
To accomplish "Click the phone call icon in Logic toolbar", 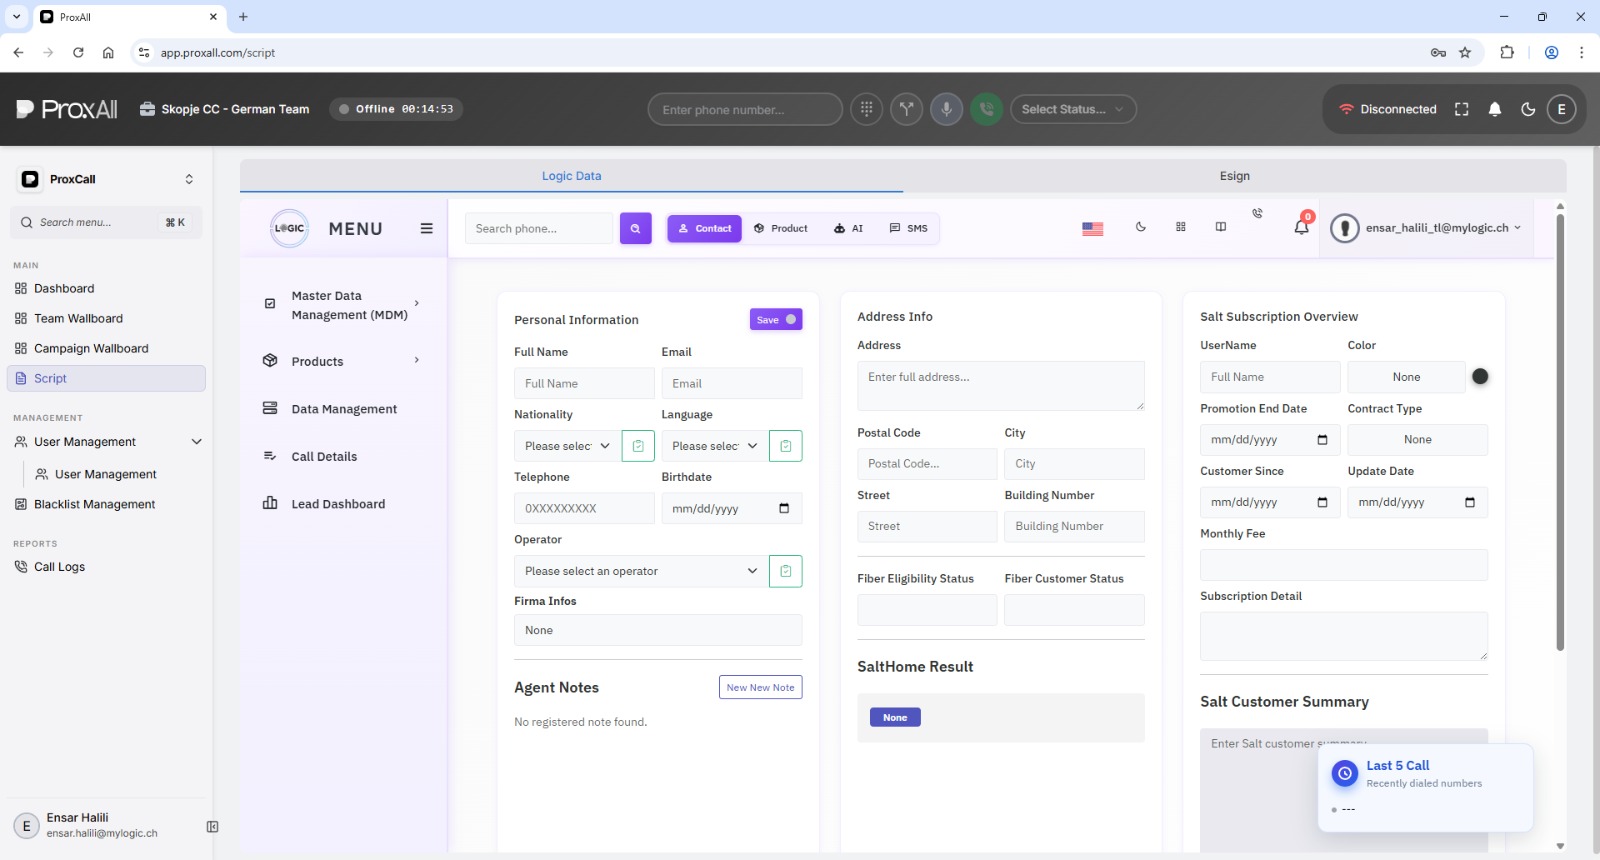I will pyautogui.click(x=1258, y=213).
